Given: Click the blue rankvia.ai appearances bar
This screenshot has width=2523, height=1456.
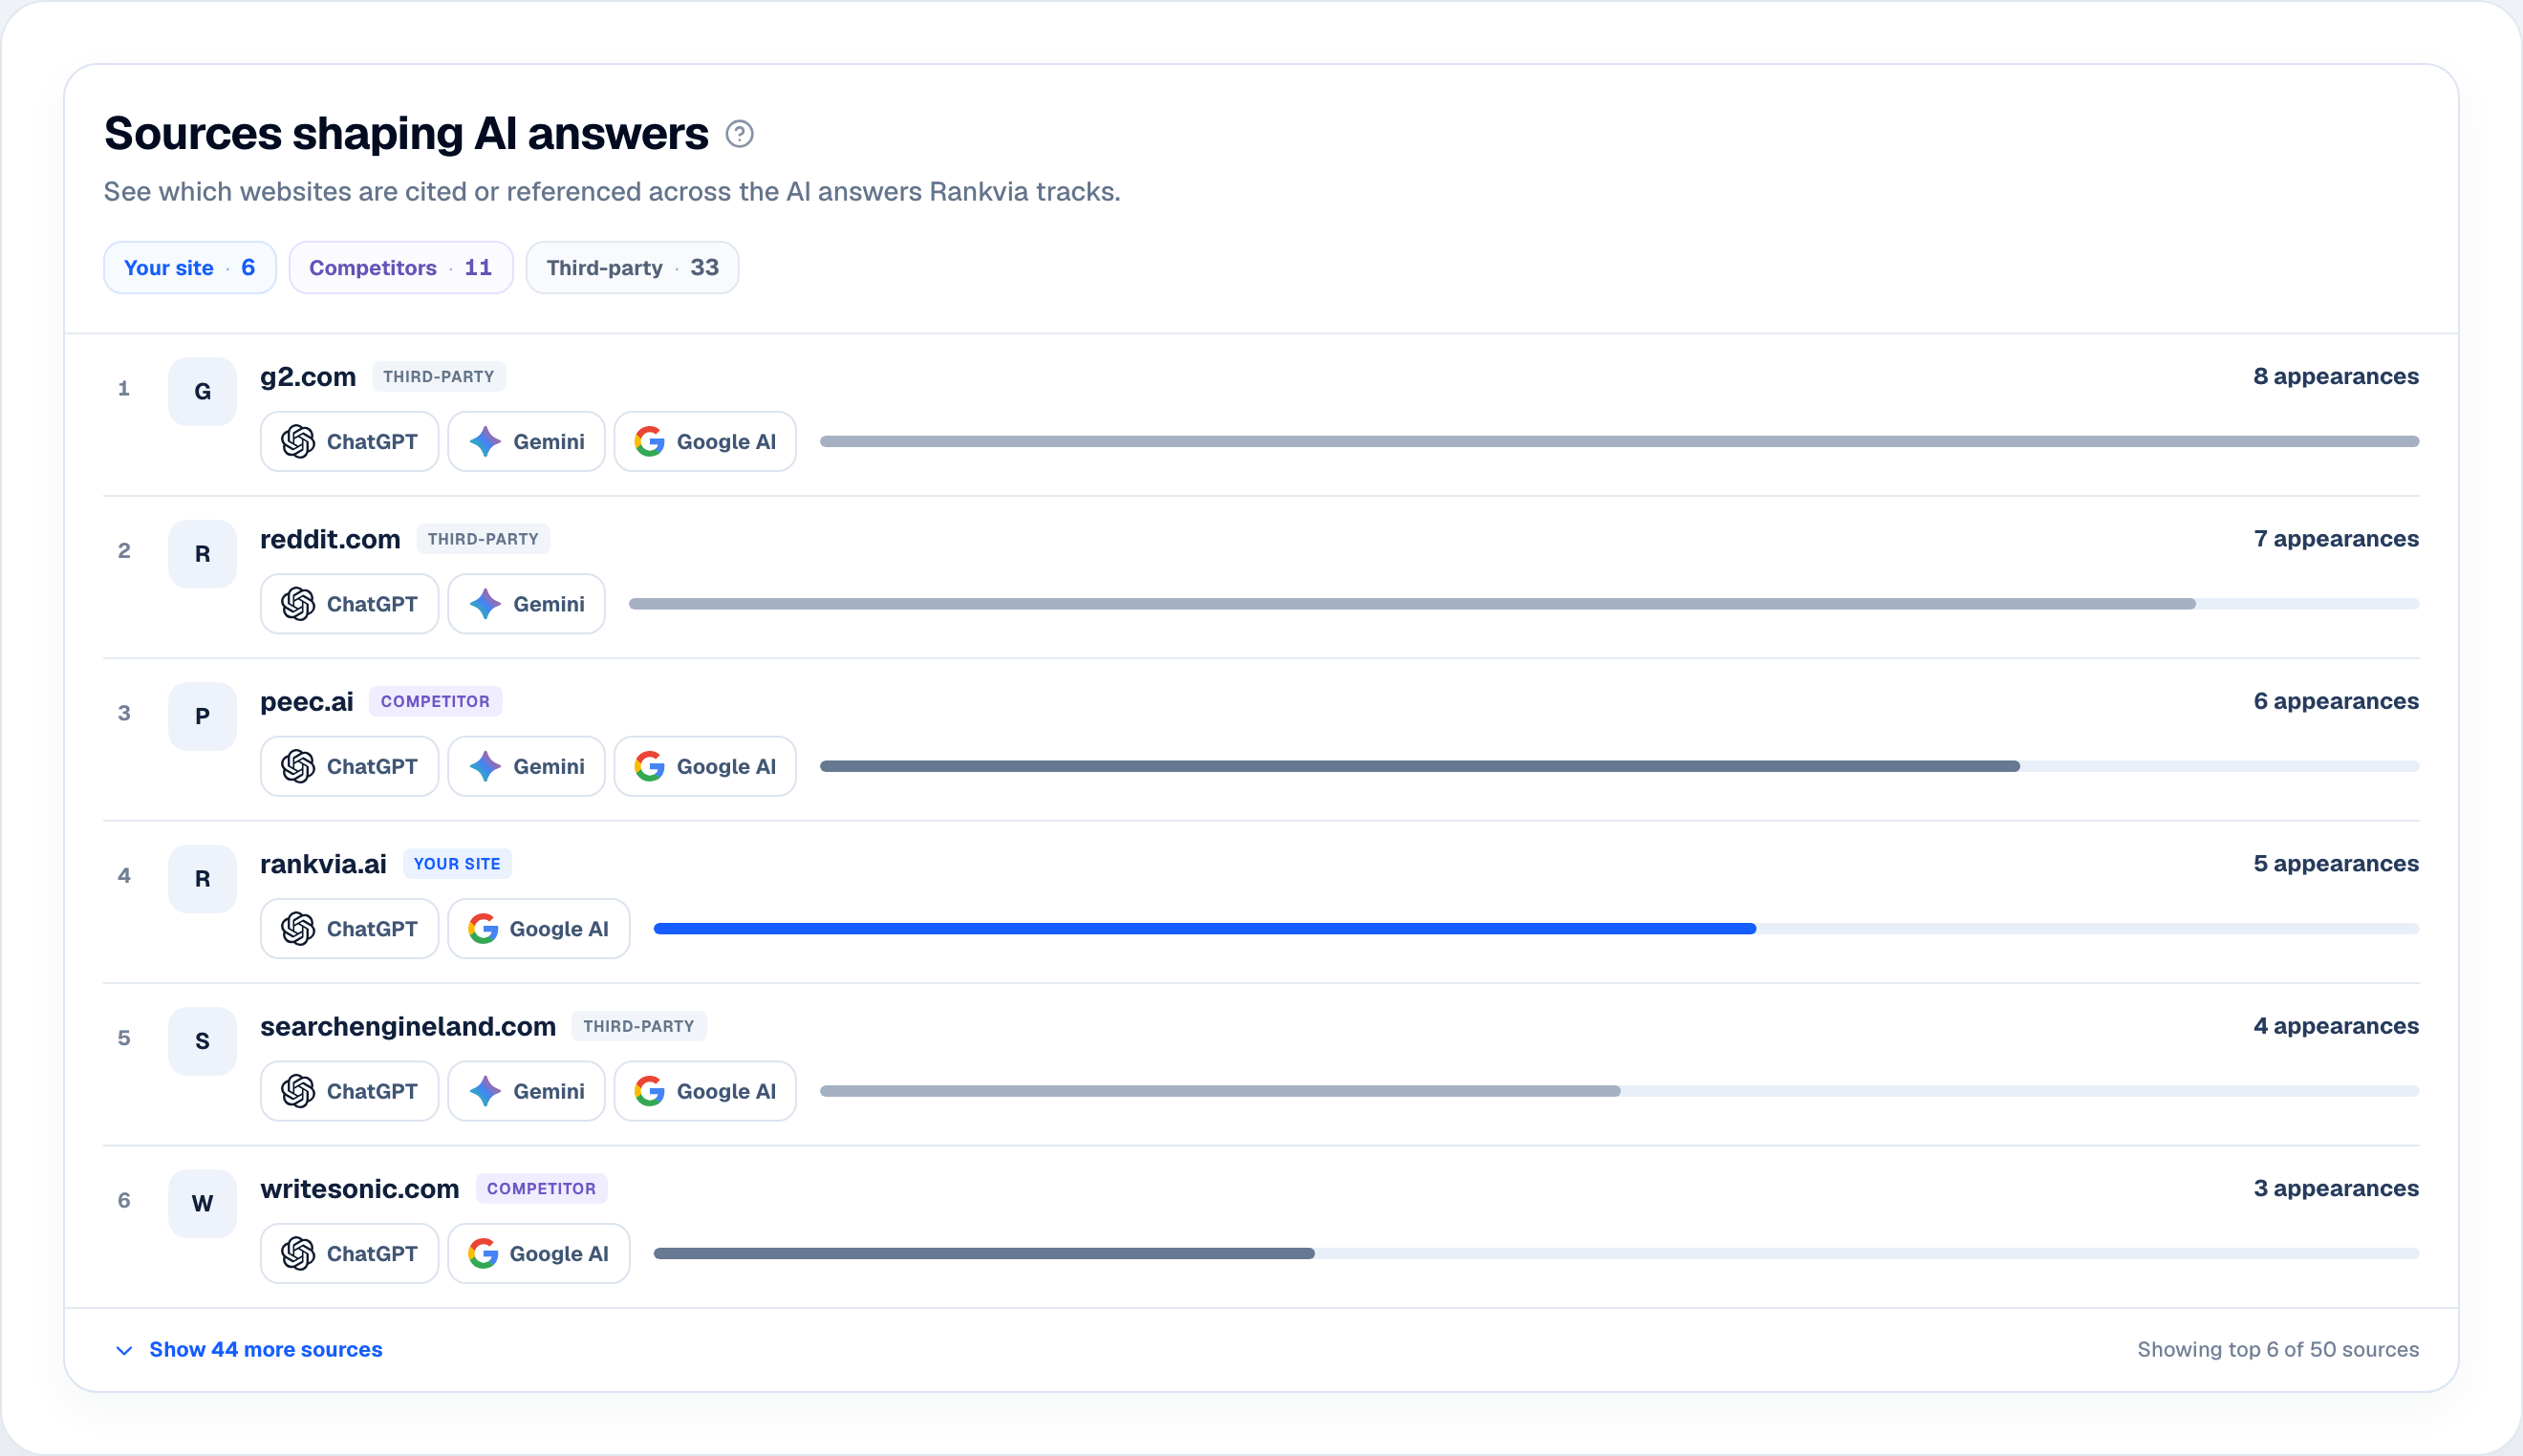Looking at the screenshot, I should (x=1205, y=929).
